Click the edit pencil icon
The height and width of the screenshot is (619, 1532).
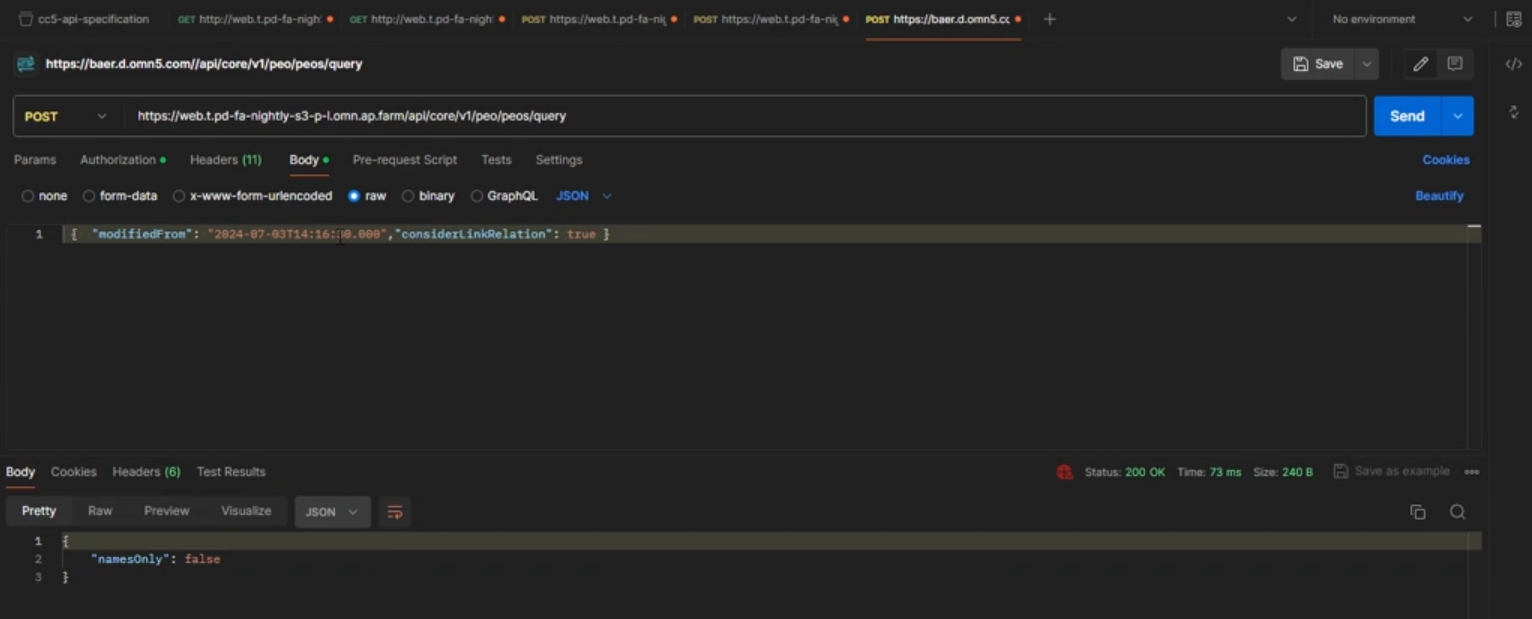[1420, 64]
